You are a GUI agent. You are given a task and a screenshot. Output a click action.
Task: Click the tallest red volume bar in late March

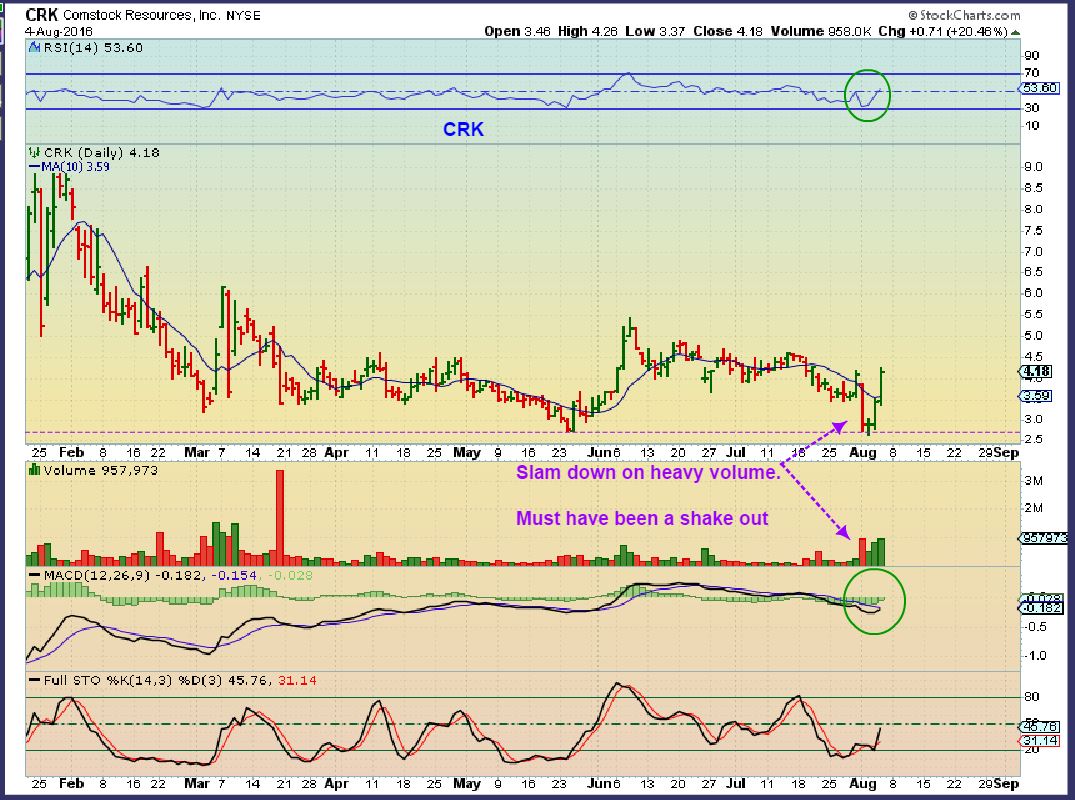[280, 518]
